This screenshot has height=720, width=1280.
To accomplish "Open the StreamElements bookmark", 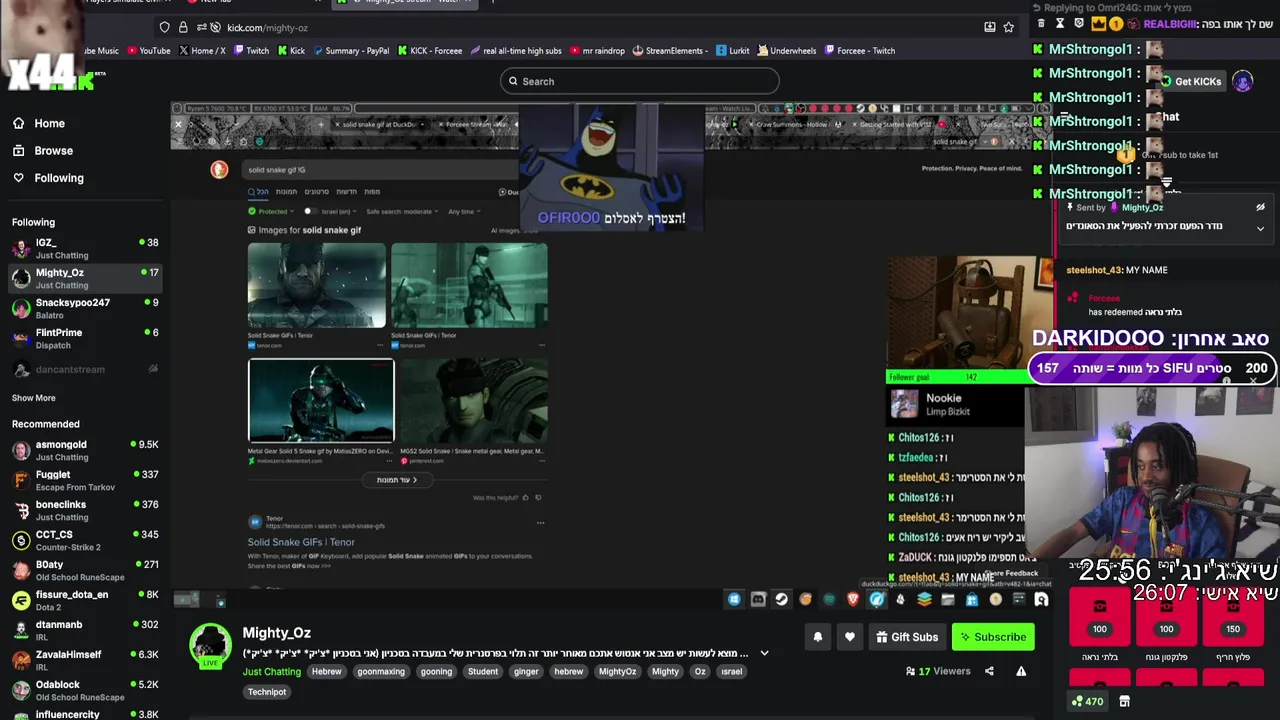I will pos(669,50).
